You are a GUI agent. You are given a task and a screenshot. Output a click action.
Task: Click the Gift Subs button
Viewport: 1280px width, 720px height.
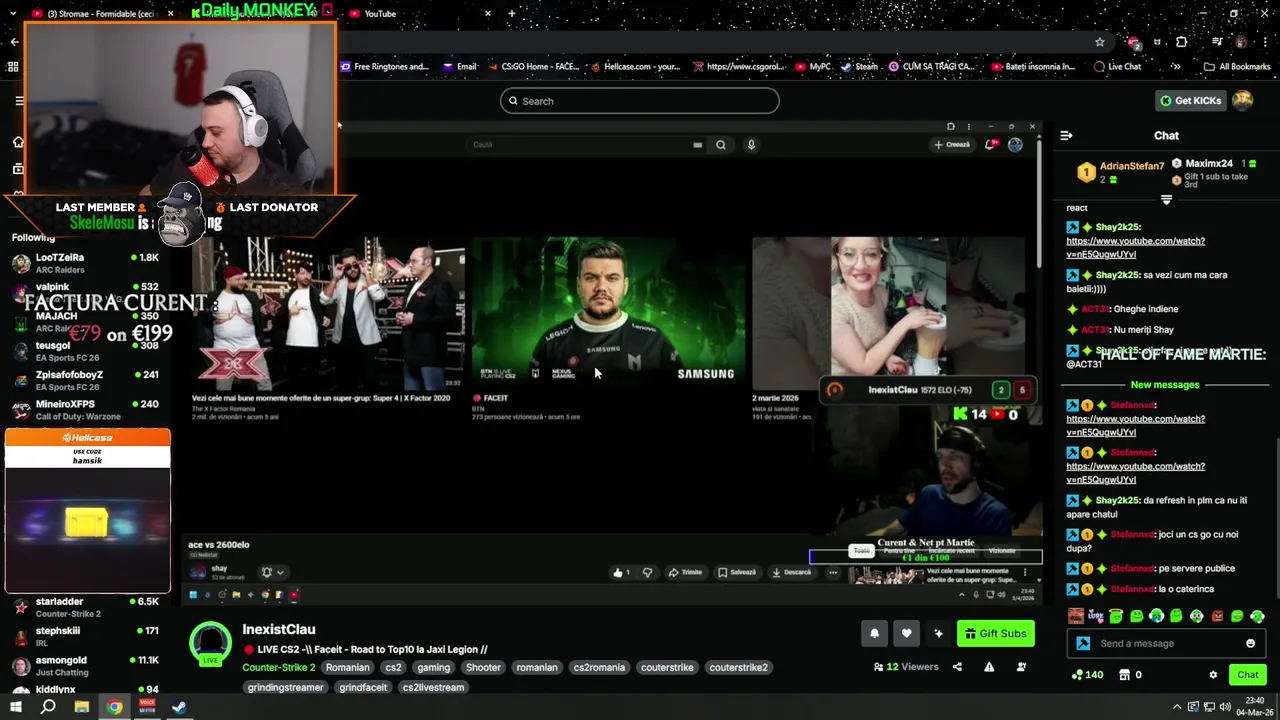[995, 633]
